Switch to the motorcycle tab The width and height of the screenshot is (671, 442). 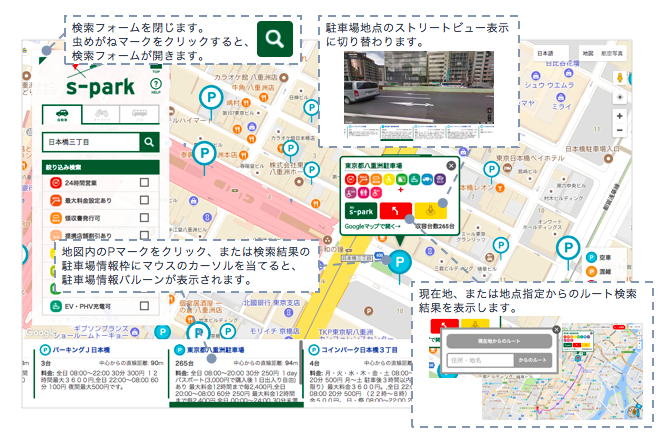tap(101, 114)
